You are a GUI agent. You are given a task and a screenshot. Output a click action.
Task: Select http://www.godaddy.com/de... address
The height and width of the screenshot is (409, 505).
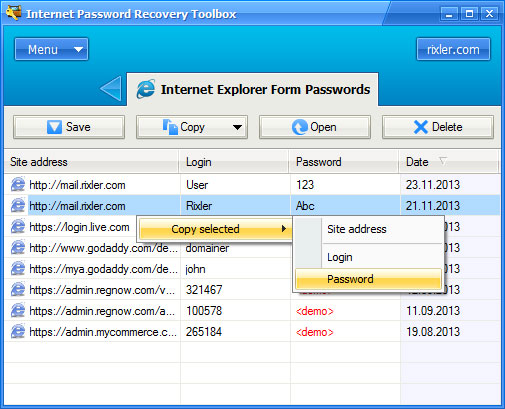pos(103,248)
